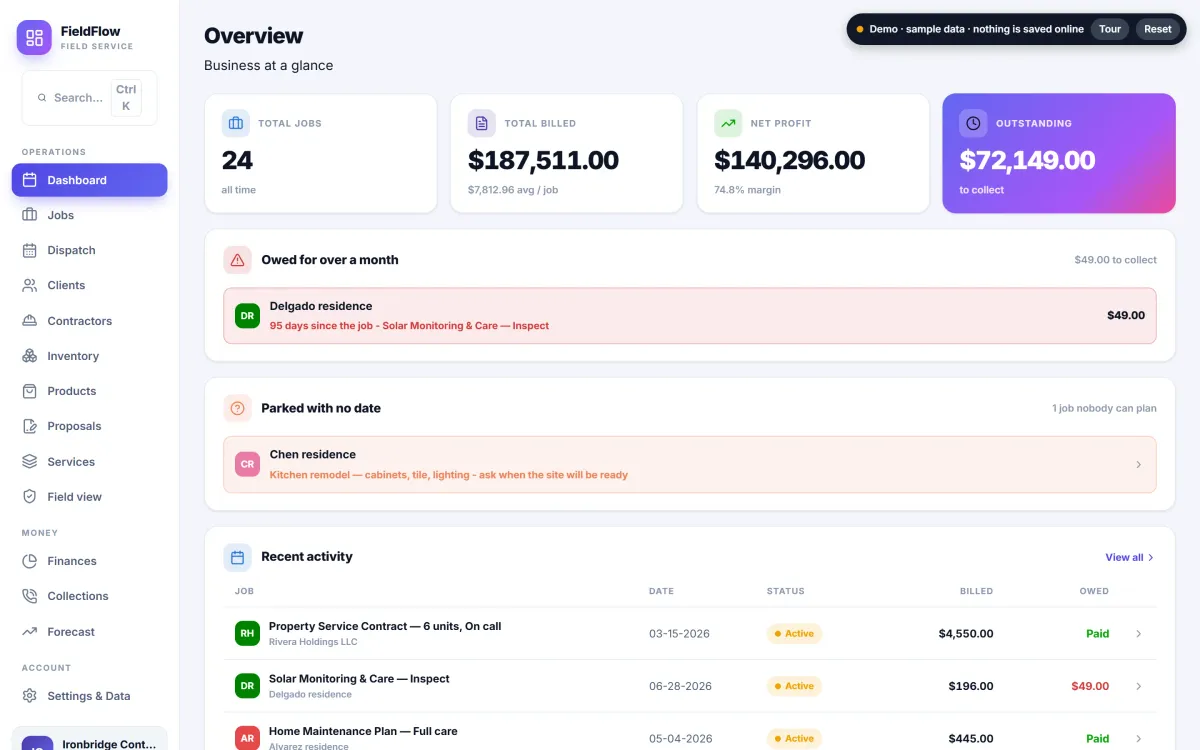This screenshot has width=1200, height=750.
Task: Click the CR avatar for Chen residence
Action: (247, 464)
